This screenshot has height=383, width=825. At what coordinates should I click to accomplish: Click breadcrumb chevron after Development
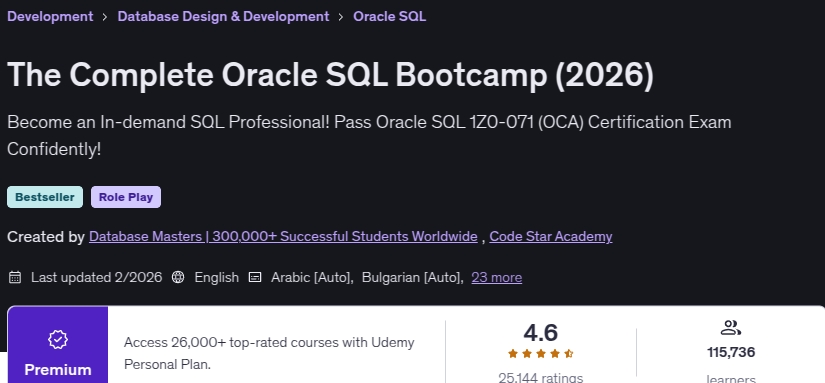(105, 17)
